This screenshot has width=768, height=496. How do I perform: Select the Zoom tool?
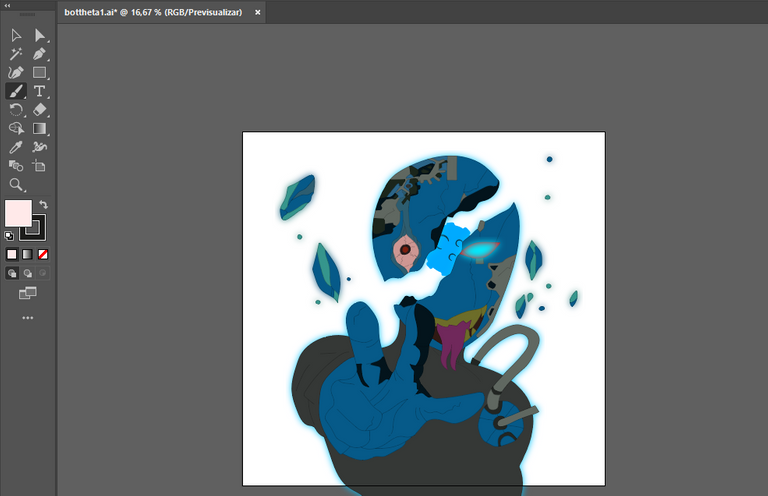click(x=16, y=185)
